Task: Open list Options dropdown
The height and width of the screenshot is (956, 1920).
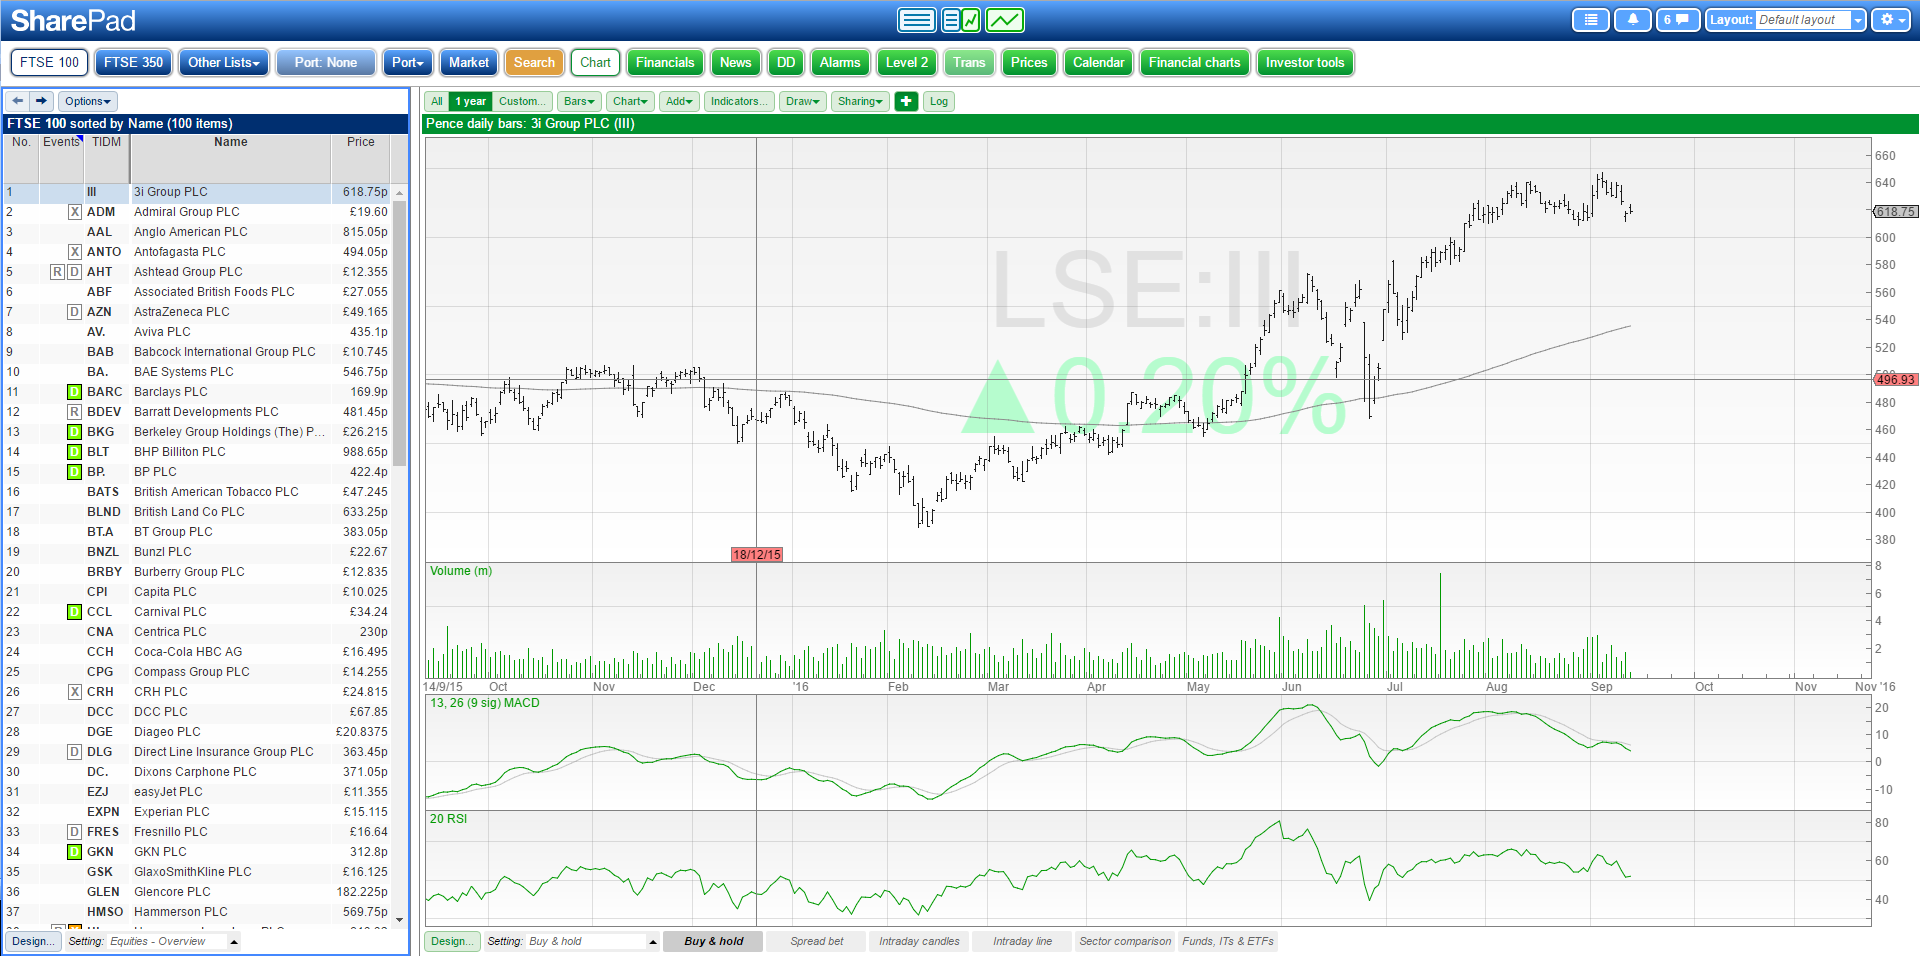Action: [x=88, y=101]
